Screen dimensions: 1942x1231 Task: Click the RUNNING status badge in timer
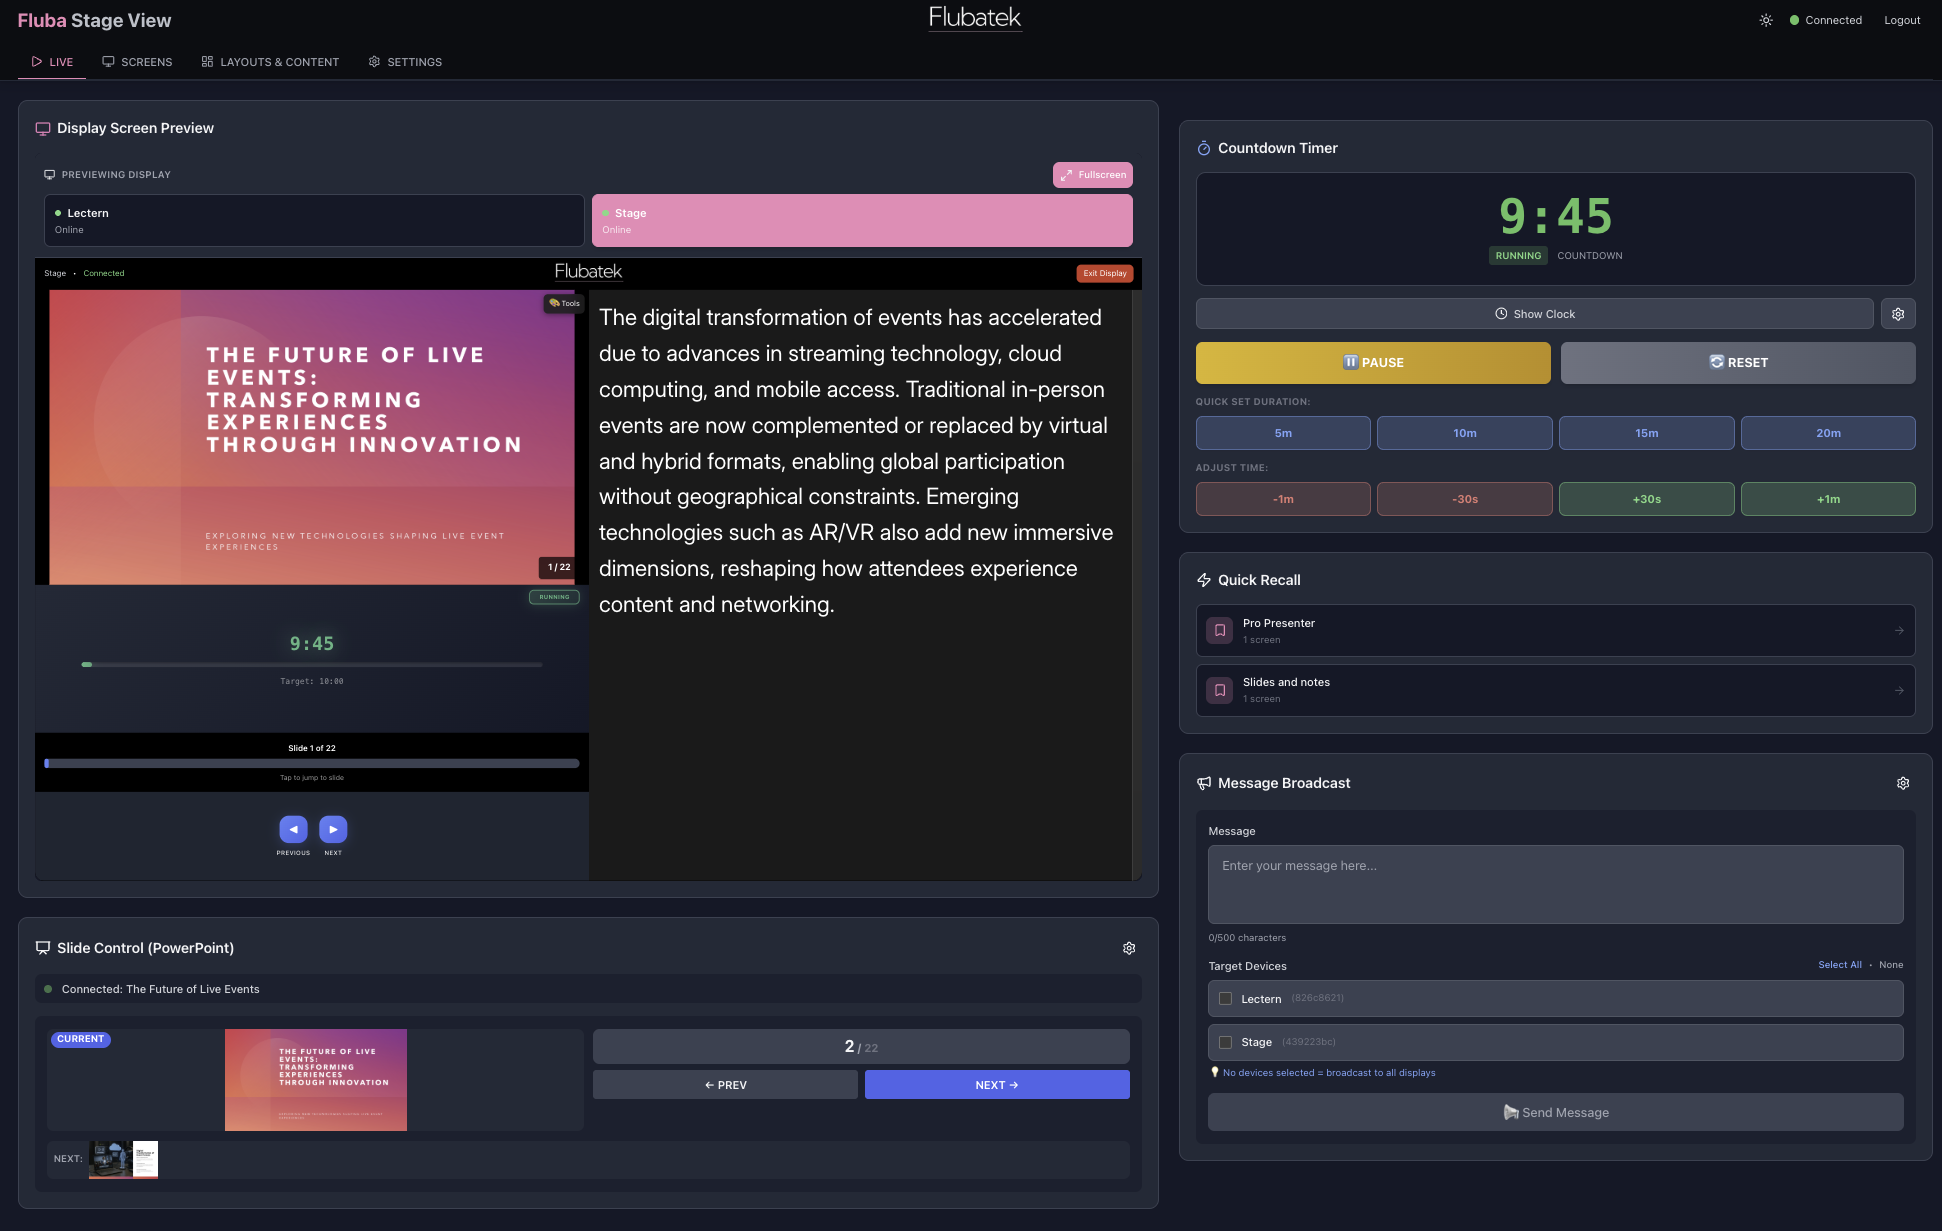pos(1518,256)
